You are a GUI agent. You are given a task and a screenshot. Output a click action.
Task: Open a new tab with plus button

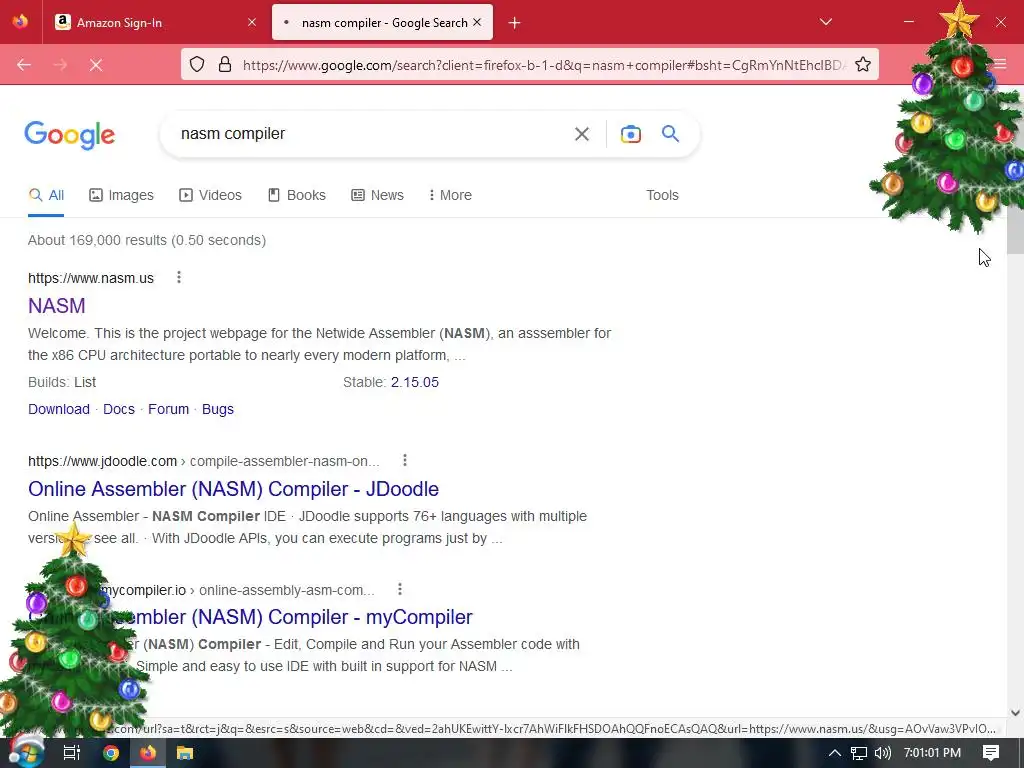click(515, 23)
